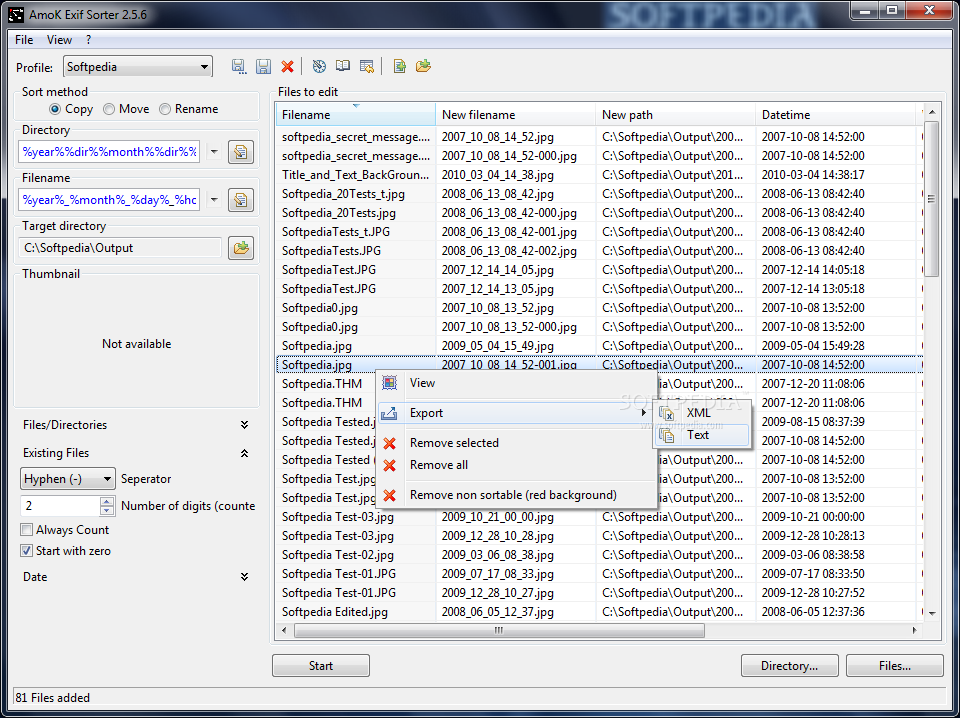Image resolution: width=960 pixels, height=718 pixels.
Task: Click the Files... button
Action: [x=894, y=666]
